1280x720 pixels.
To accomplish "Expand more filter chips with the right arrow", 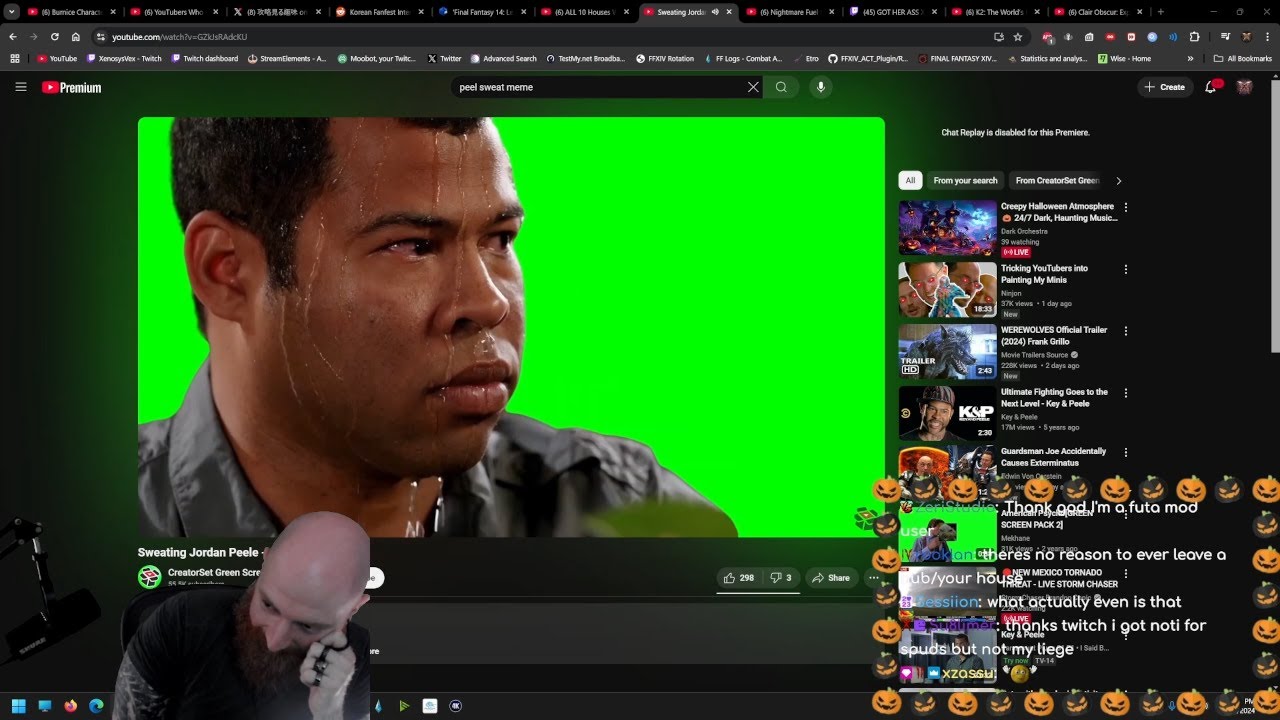I will pyautogui.click(x=1118, y=181).
